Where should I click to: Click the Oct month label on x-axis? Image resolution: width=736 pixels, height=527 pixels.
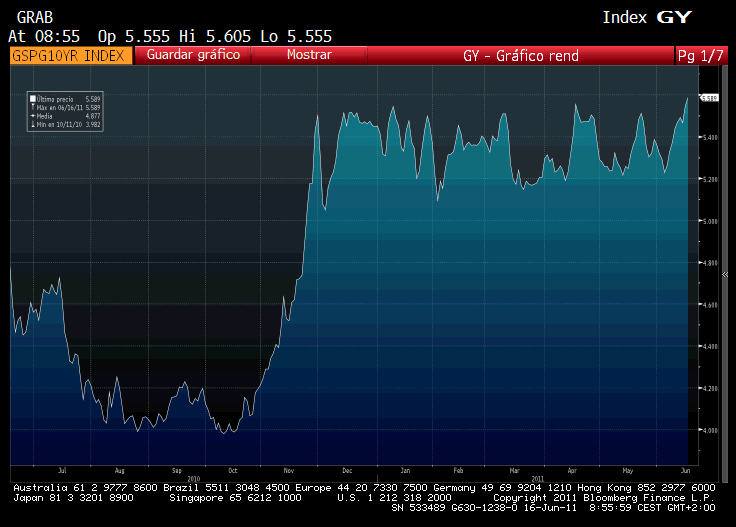click(233, 470)
